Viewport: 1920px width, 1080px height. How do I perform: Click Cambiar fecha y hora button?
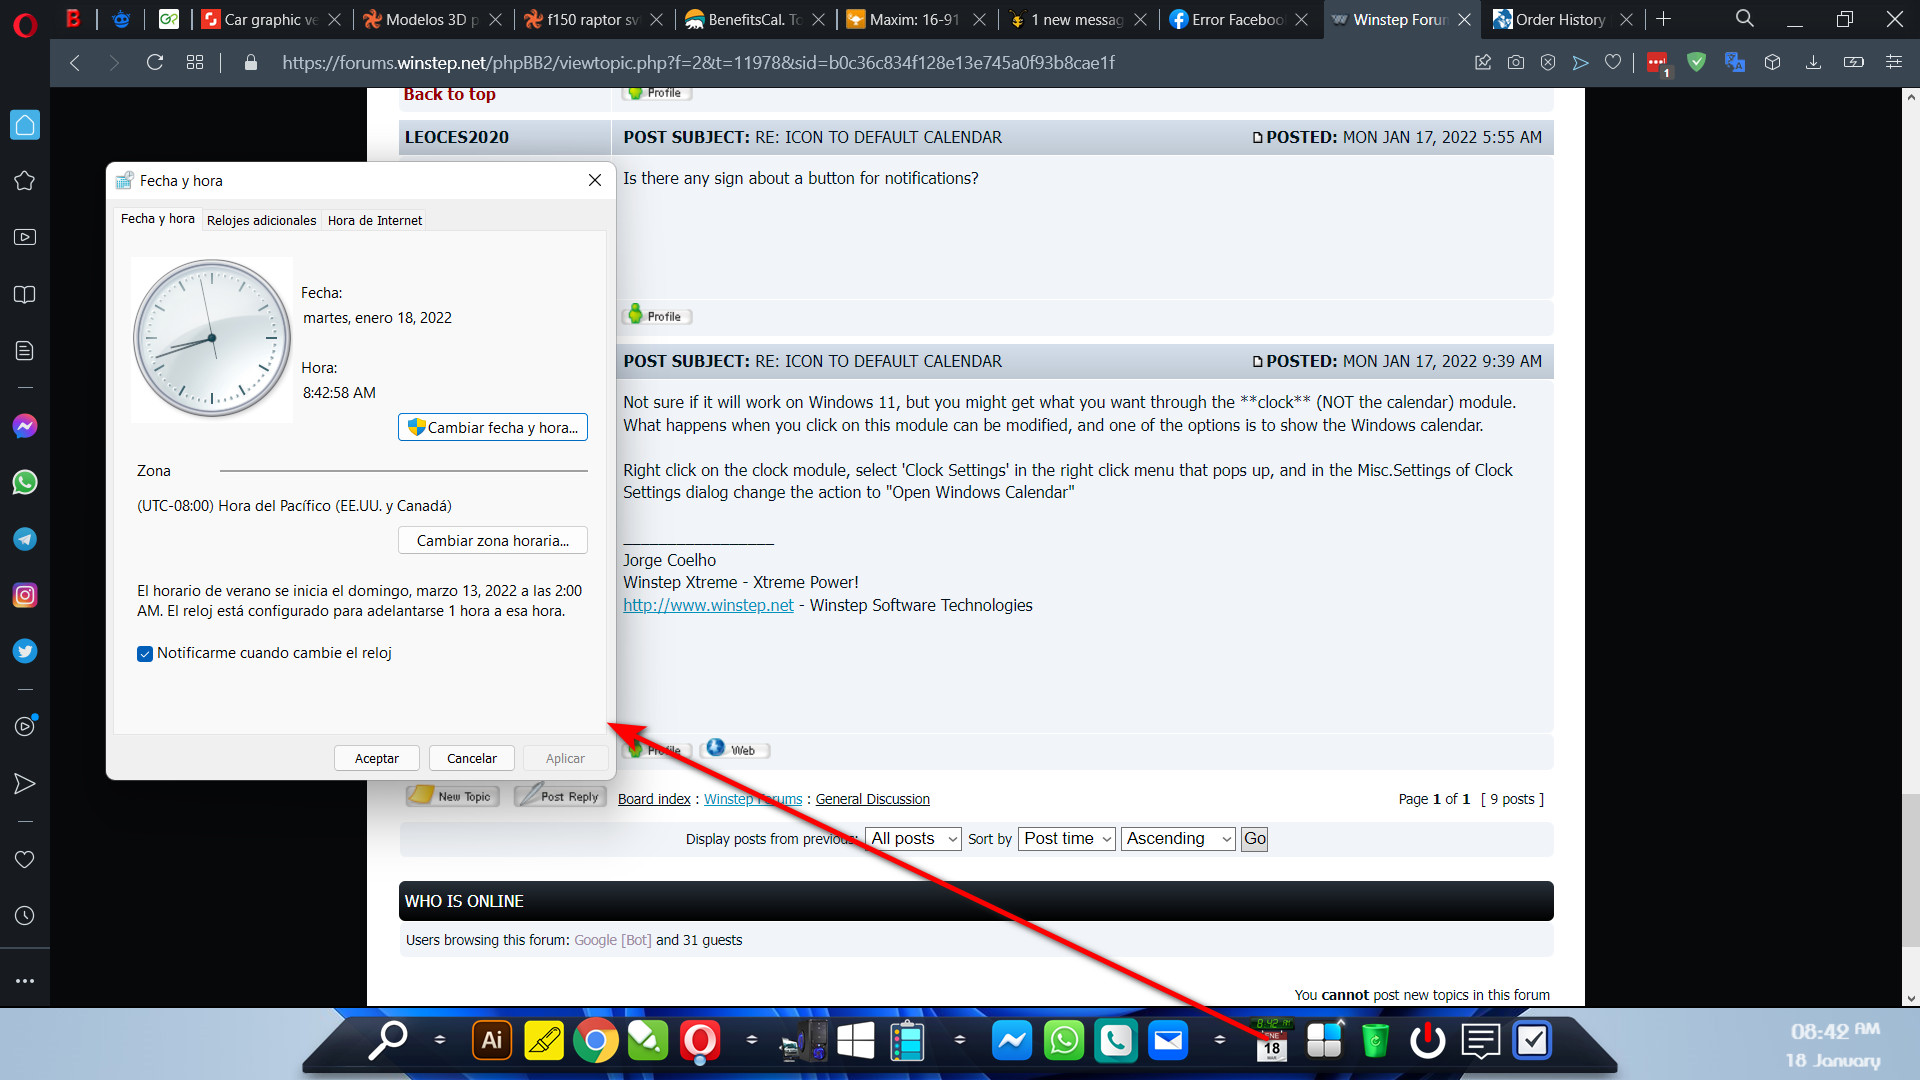pos(493,428)
